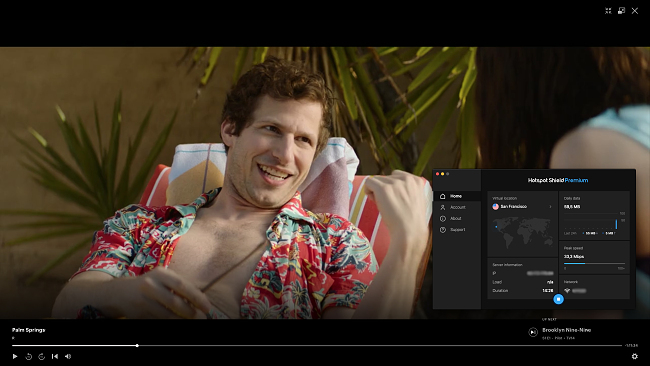The image size is (650, 366).
Task: Click the Wi-Fi network icon
Action: point(567,291)
